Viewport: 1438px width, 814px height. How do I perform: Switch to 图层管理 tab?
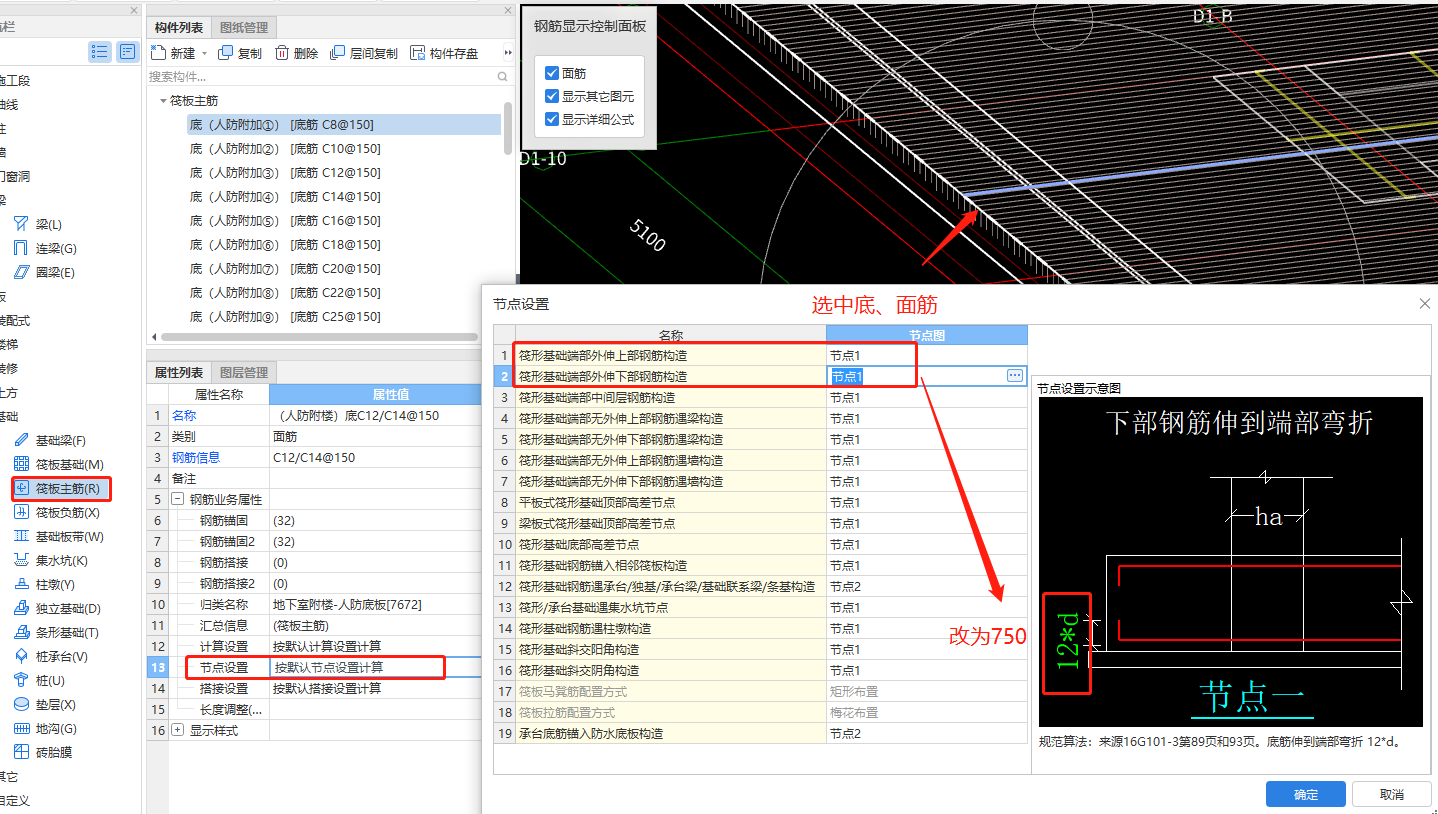243,372
